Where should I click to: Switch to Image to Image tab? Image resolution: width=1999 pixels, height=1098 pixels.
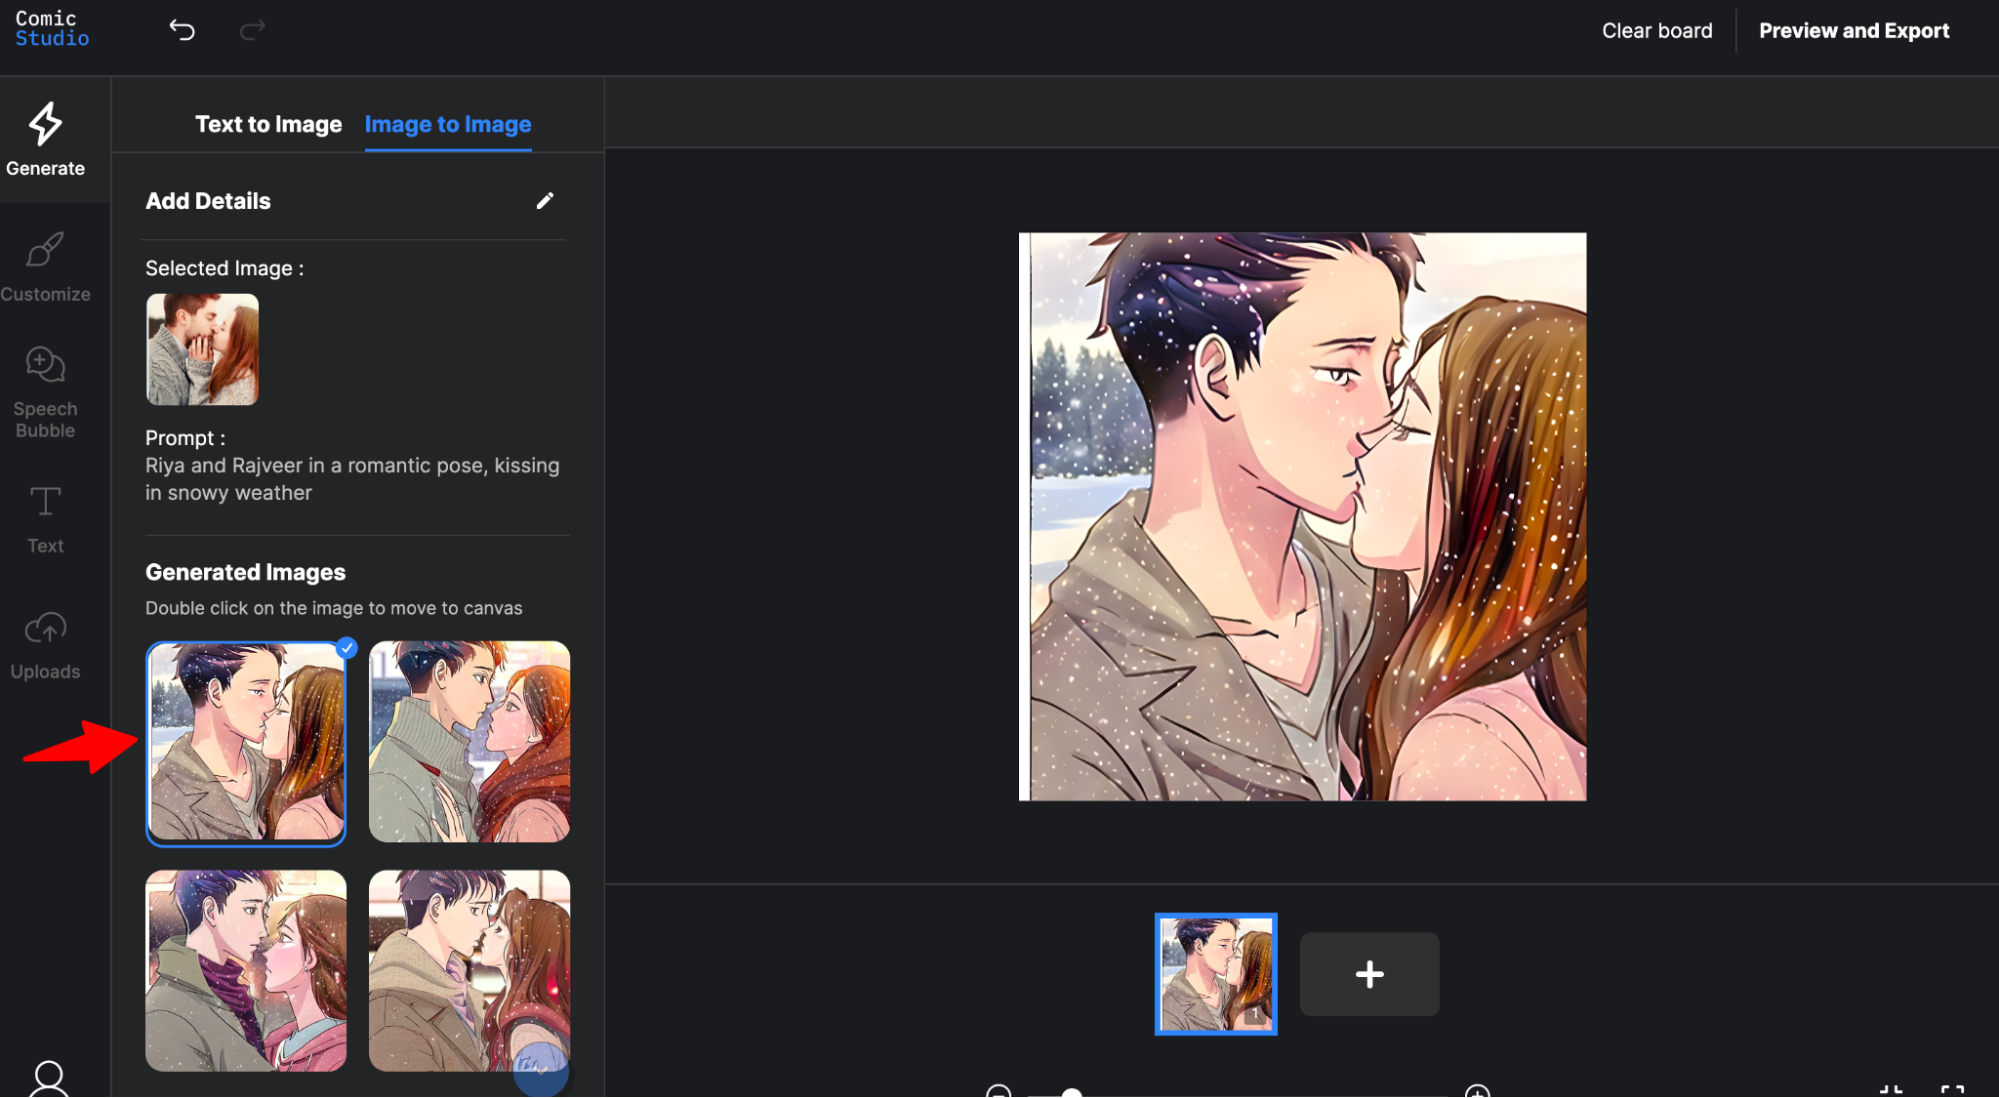coord(448,125)
